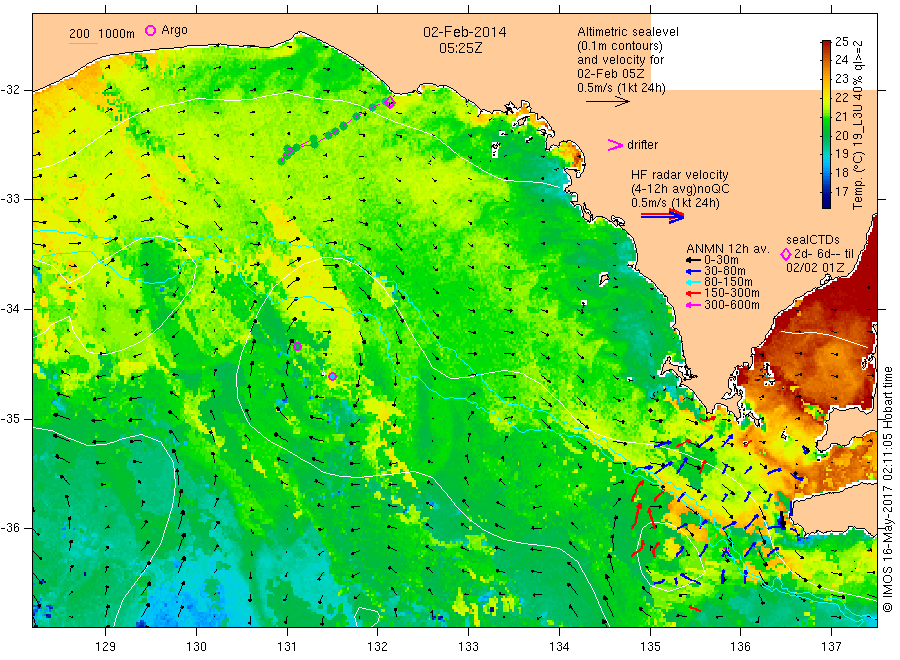Screen dimensions: 900x660
Task: Click the "200 1000m" isobath legend text
Action: click(102, 34)
